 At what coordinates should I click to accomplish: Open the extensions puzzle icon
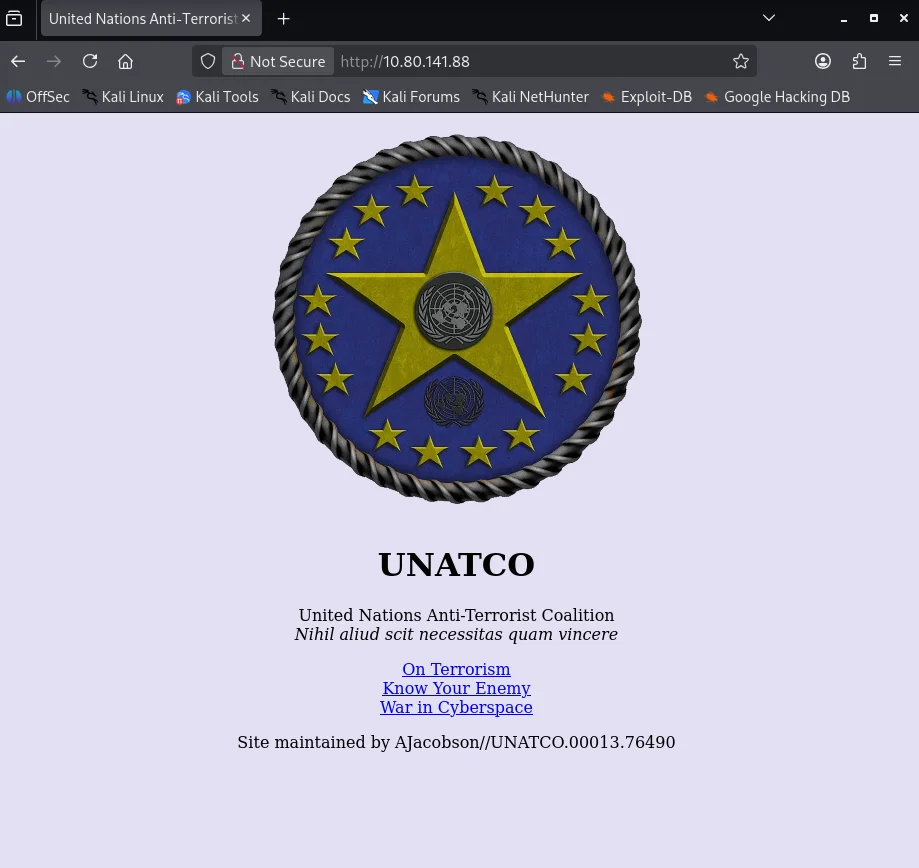point(859,61)
